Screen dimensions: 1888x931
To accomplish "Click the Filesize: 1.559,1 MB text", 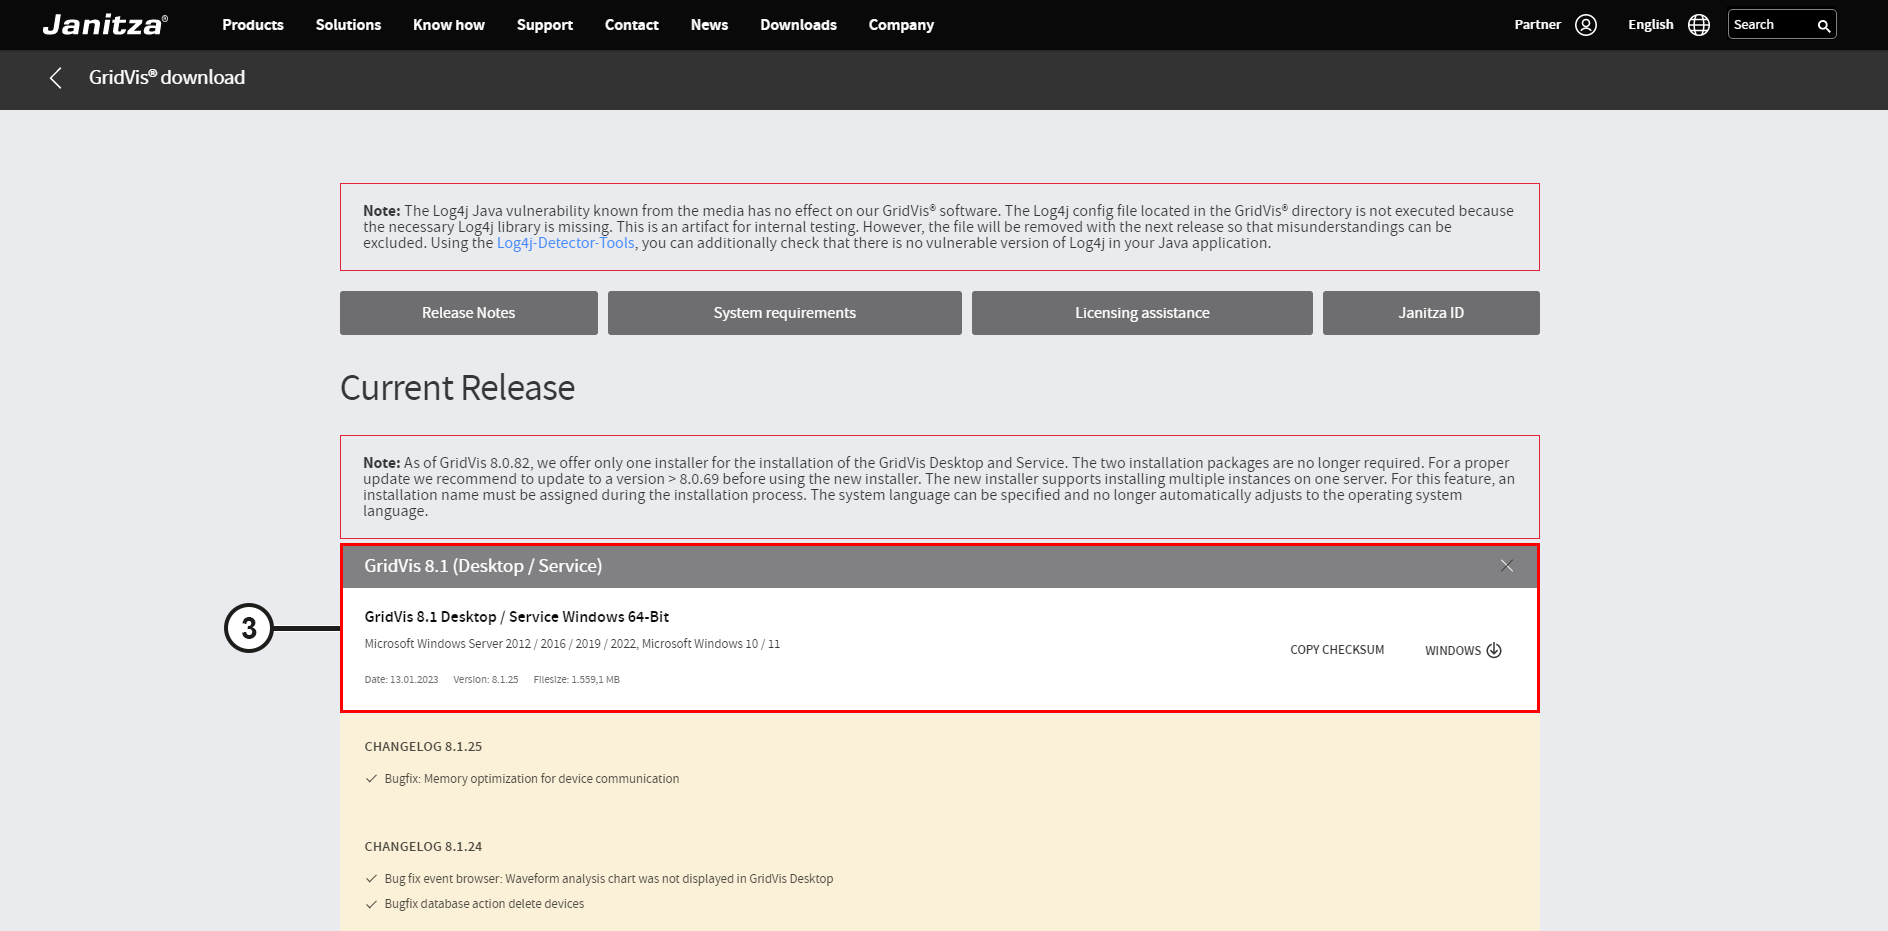I will pos(577,680).
